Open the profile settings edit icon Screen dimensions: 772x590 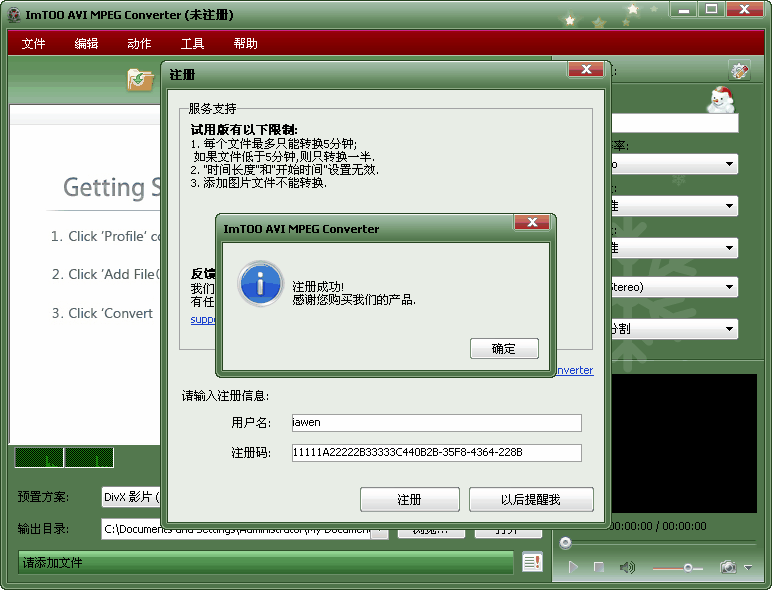(739, 70)
